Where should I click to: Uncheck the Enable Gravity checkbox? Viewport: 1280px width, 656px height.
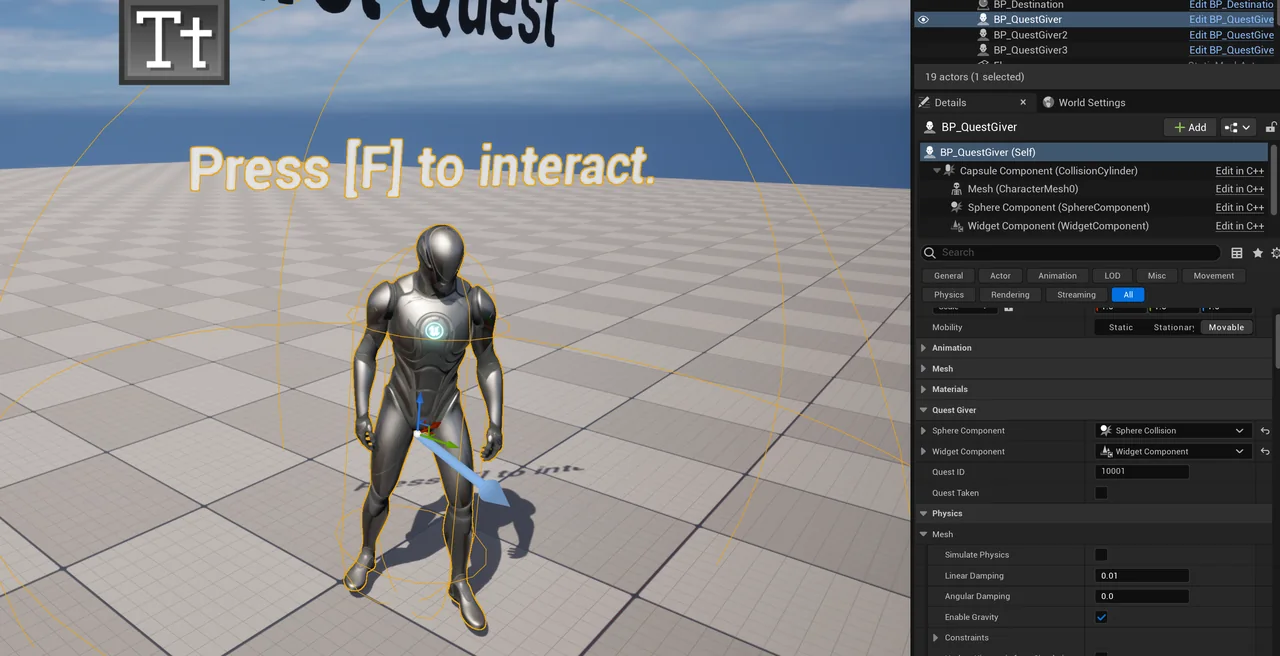pos(1101,617)
